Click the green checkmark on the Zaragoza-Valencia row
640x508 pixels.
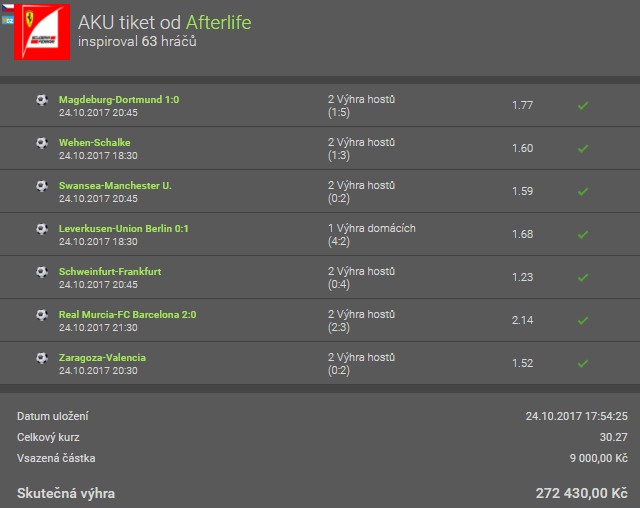pos(583,363)
